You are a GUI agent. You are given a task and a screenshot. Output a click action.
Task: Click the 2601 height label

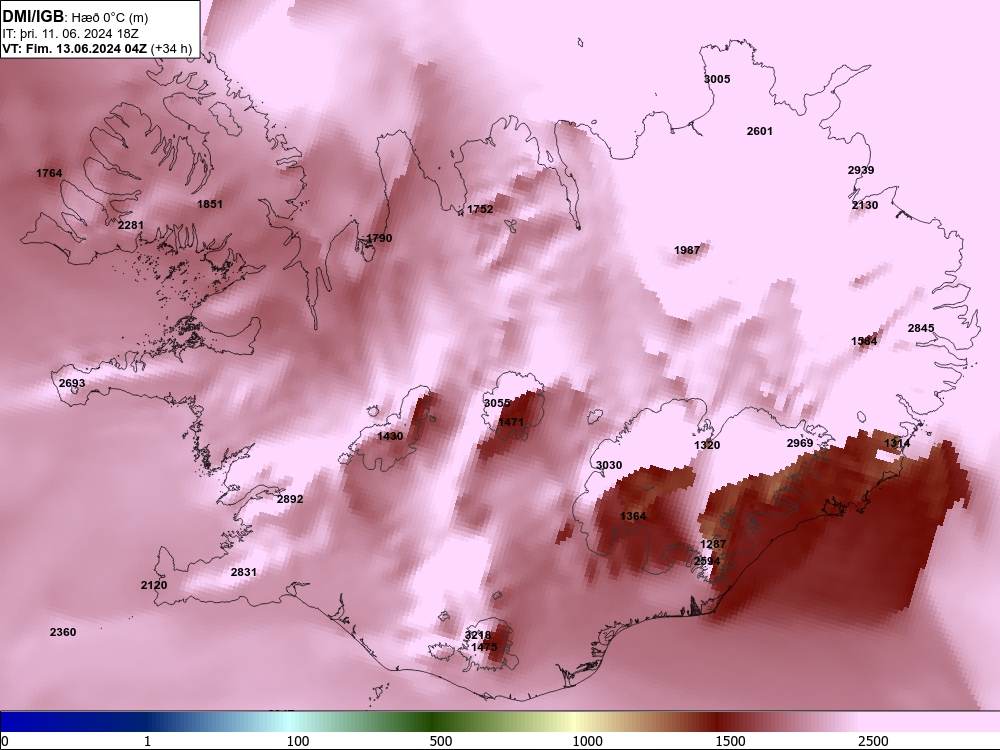760,131
